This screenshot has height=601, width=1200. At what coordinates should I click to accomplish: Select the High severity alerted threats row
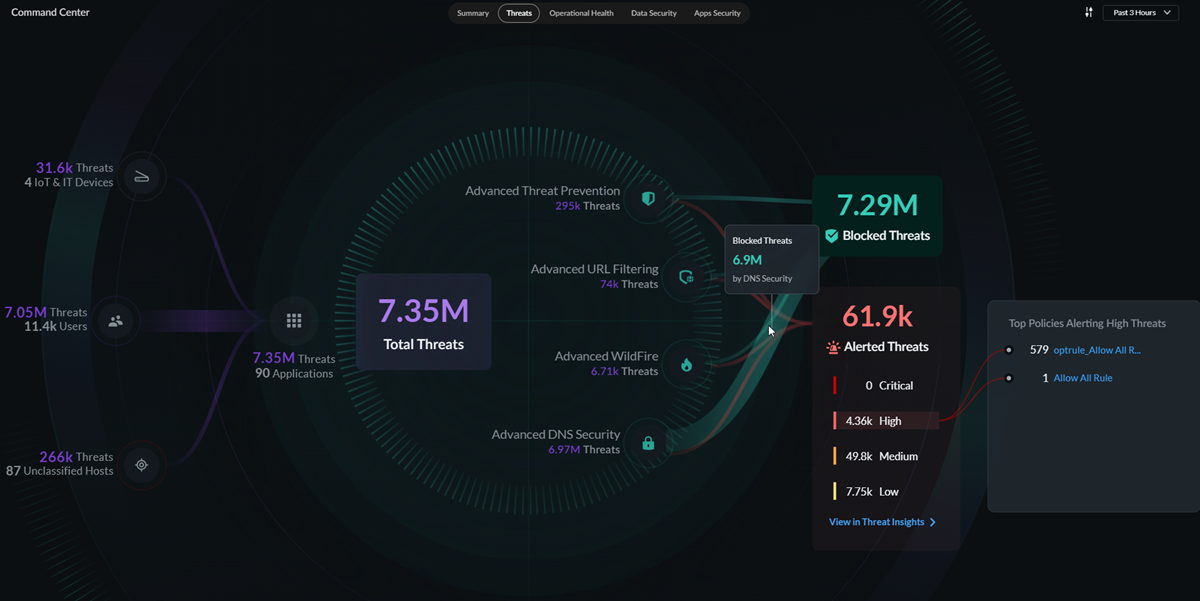(x=885, y=421)
